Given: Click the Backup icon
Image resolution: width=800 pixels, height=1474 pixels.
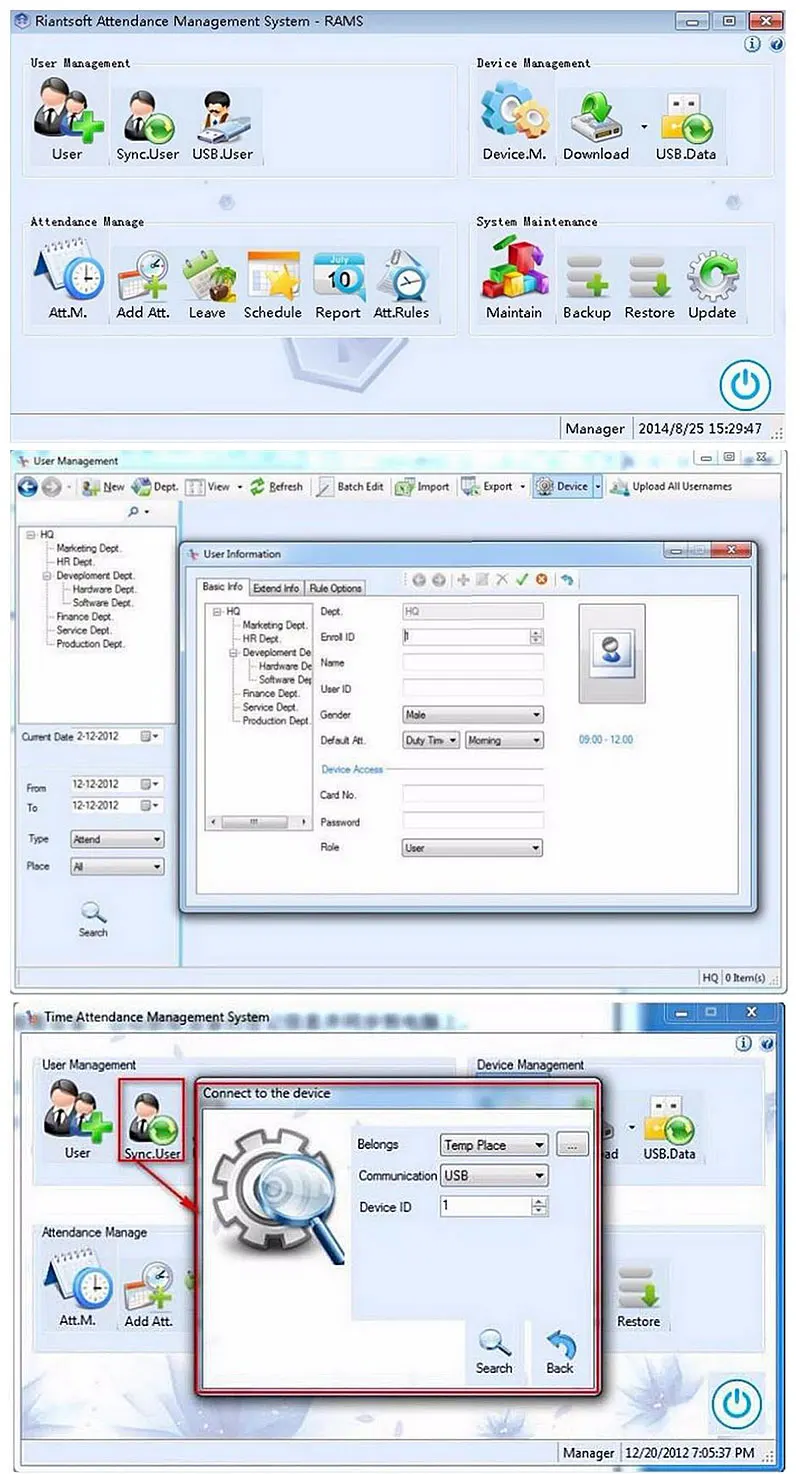Looking at the screenshot, I should click(x=587, y=285).
